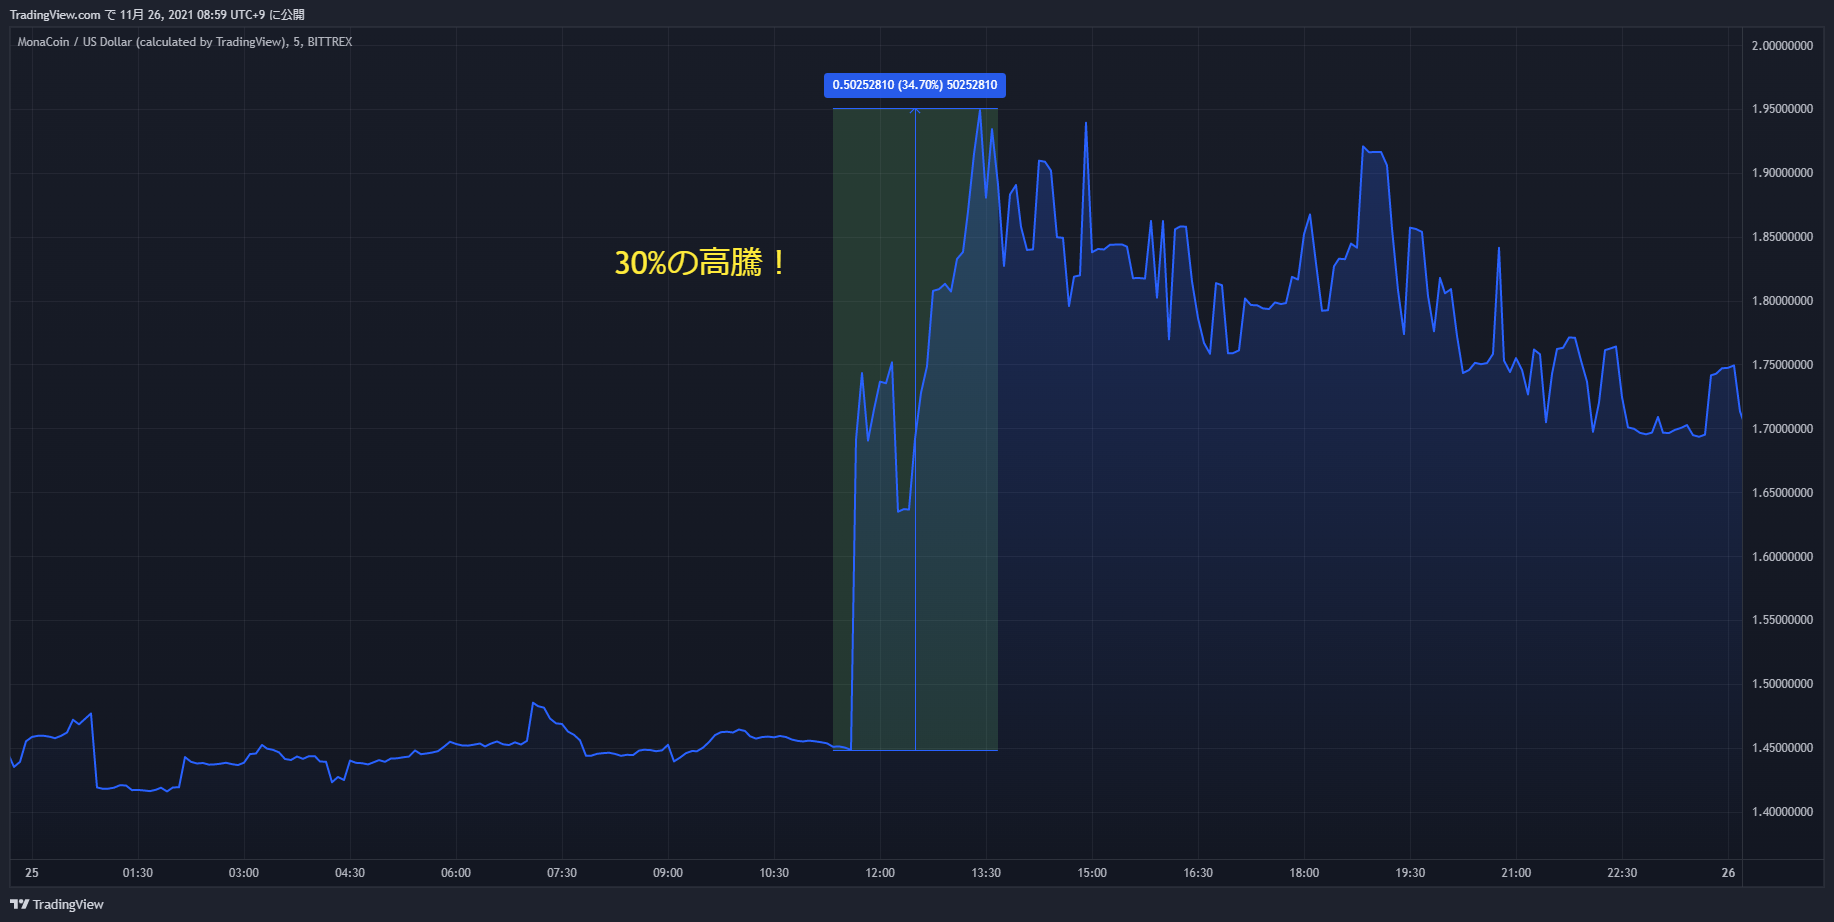The image size is (1834, 922).
Task: Click the 1.70000000 price axis label
Action: (x=1782, y=429)
